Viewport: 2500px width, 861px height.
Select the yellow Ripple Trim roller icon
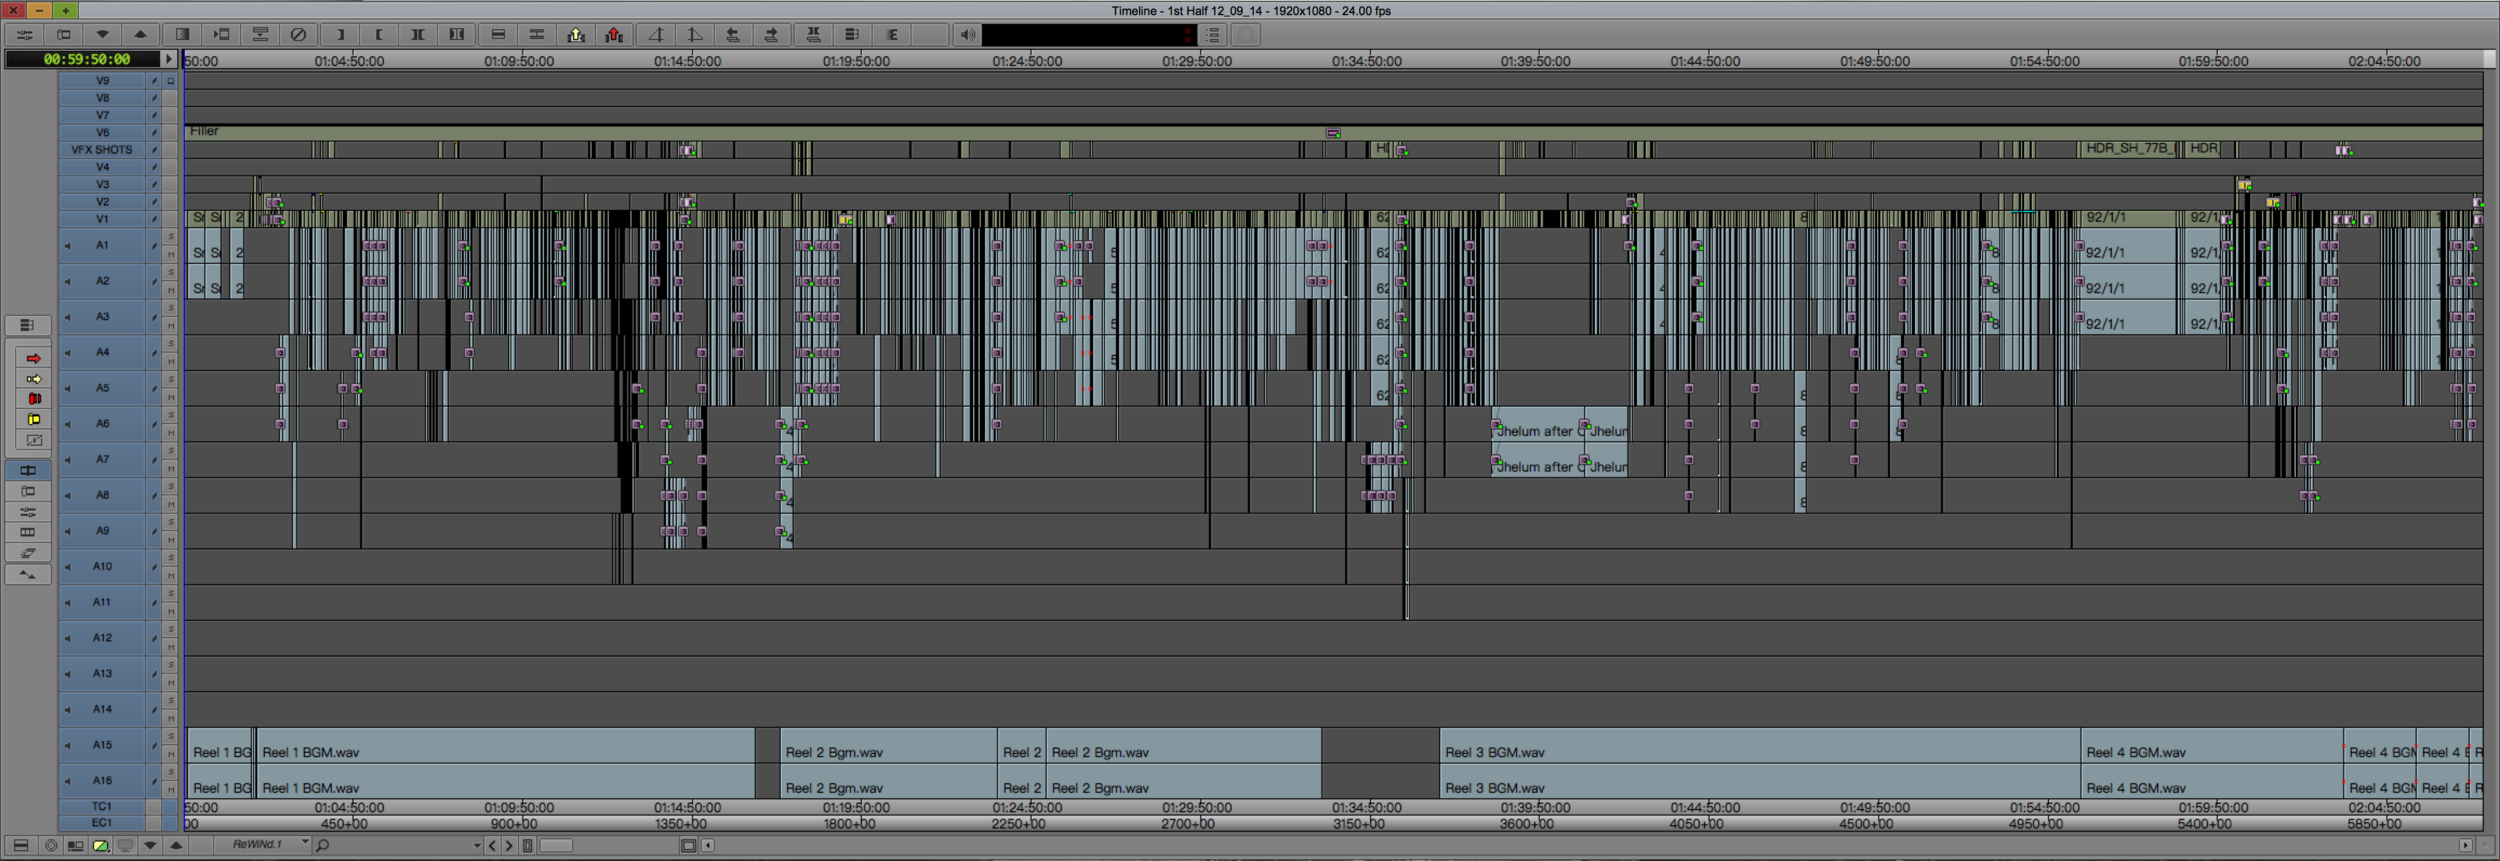(x=33, y=420)
